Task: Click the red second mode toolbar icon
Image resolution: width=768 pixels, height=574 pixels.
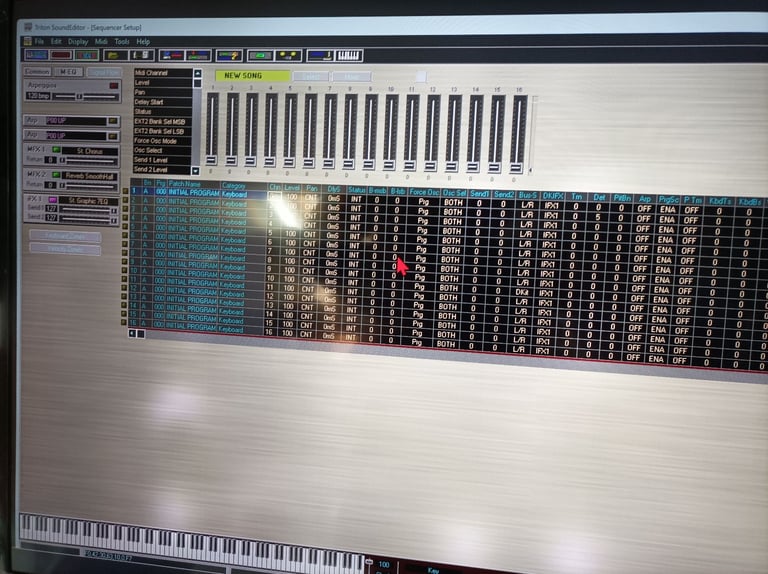Action: pyautogui.click(x=61, y=54)
